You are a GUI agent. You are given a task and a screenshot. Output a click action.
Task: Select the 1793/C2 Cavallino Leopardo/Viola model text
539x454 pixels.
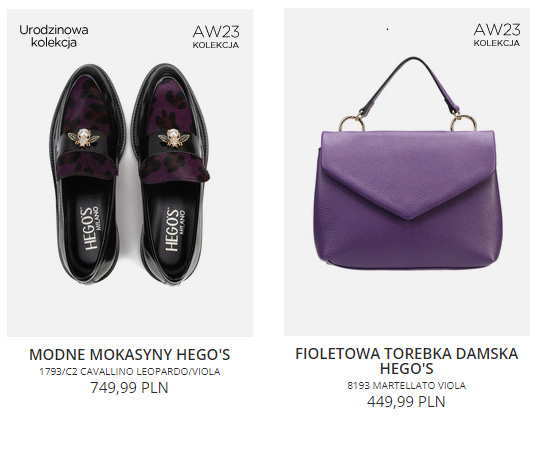[x=130, y=372]
